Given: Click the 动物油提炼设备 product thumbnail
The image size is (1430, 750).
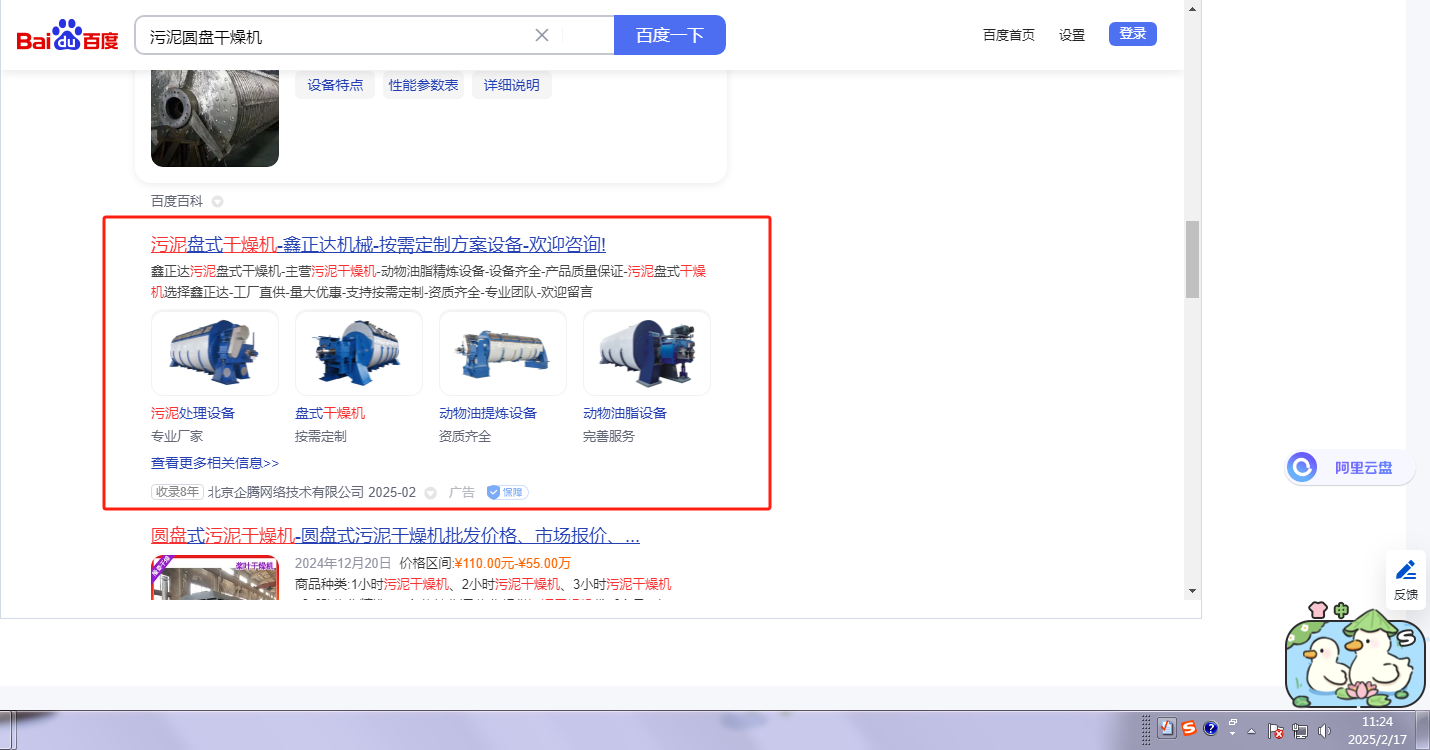Looking at the screenshot, I should (503, 353).
